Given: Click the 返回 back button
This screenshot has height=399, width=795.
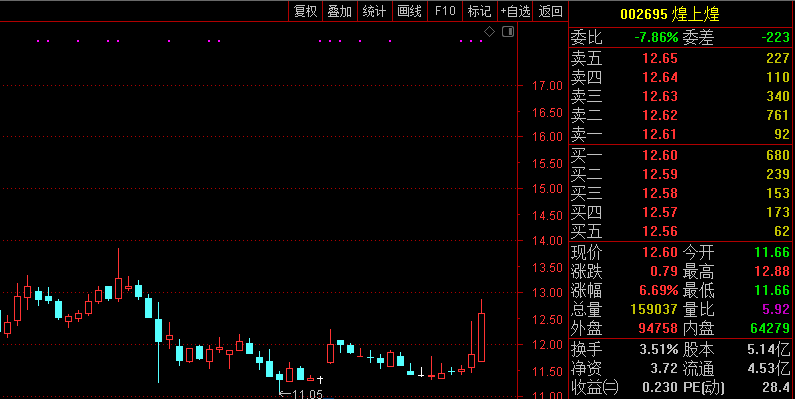Looking at the screenshot, I should coord(551,11).
